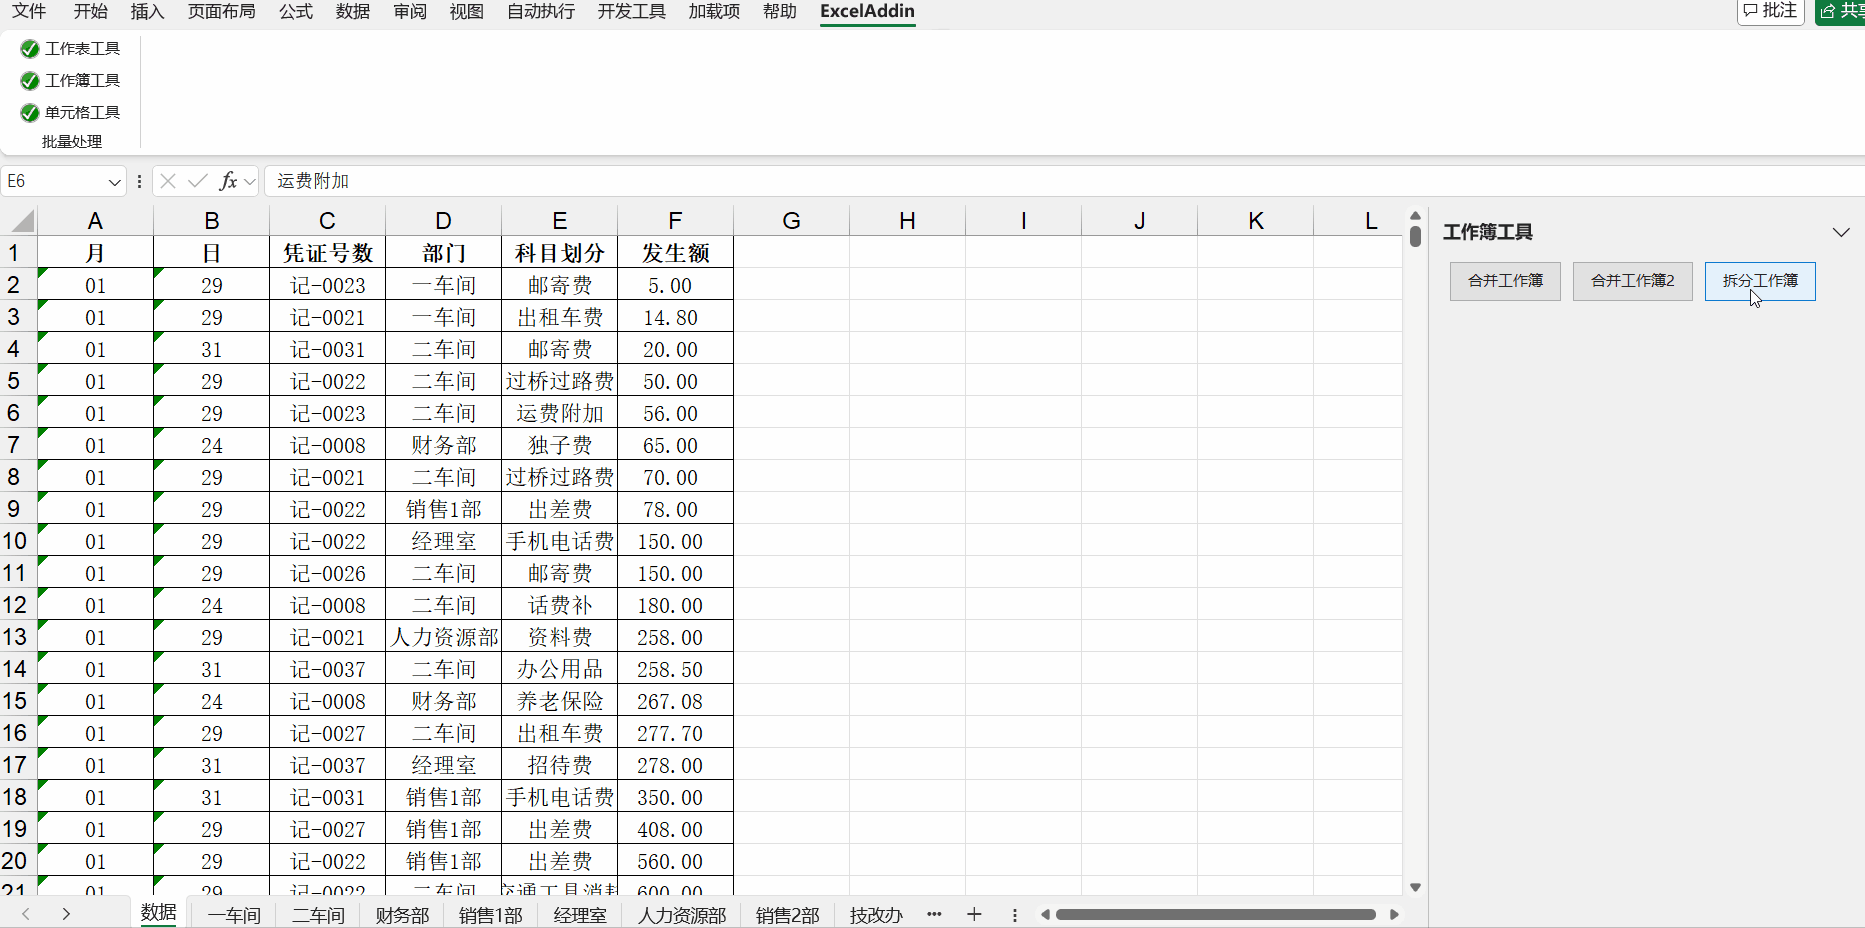
Task: Click the 合并工作簿2 button
Action: tap(1632, 281)
